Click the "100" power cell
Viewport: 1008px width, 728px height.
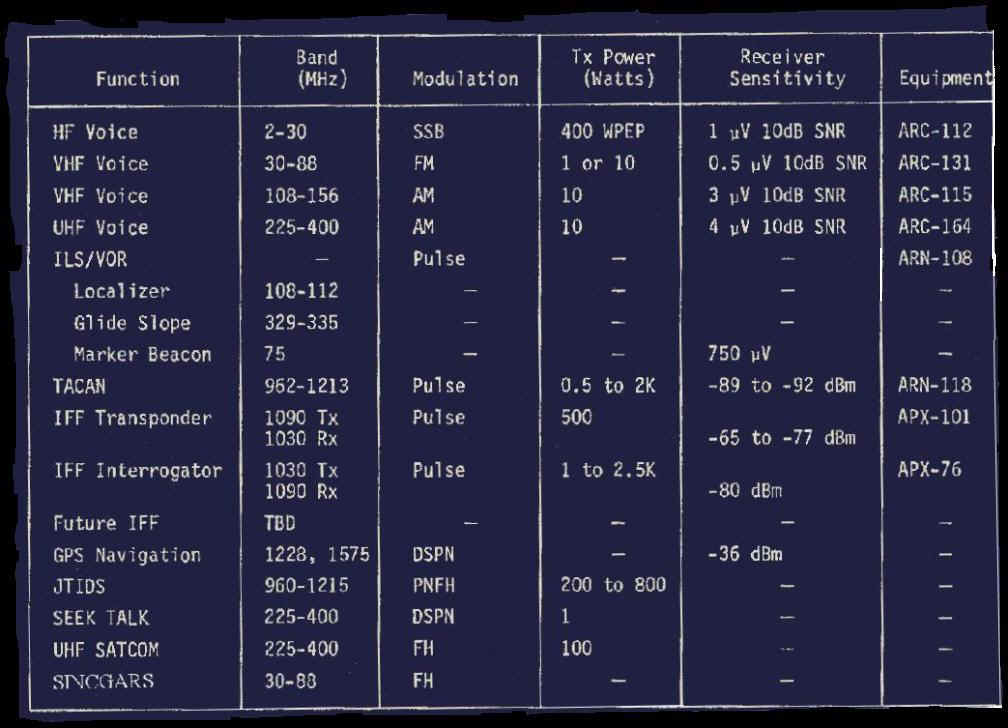pos(576,648)
